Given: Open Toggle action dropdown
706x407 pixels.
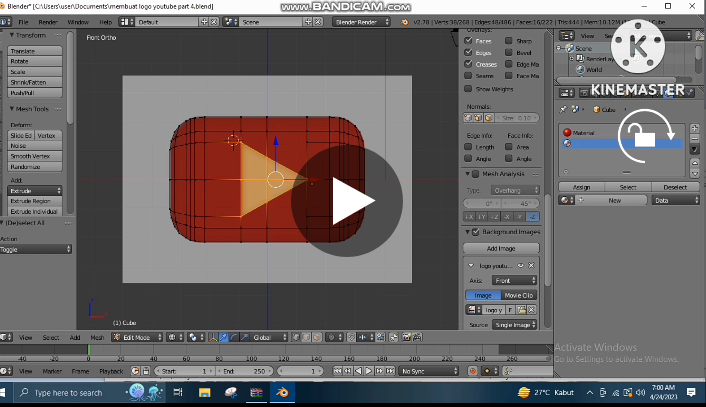Looking at the screenshot, I should (36, 249).
